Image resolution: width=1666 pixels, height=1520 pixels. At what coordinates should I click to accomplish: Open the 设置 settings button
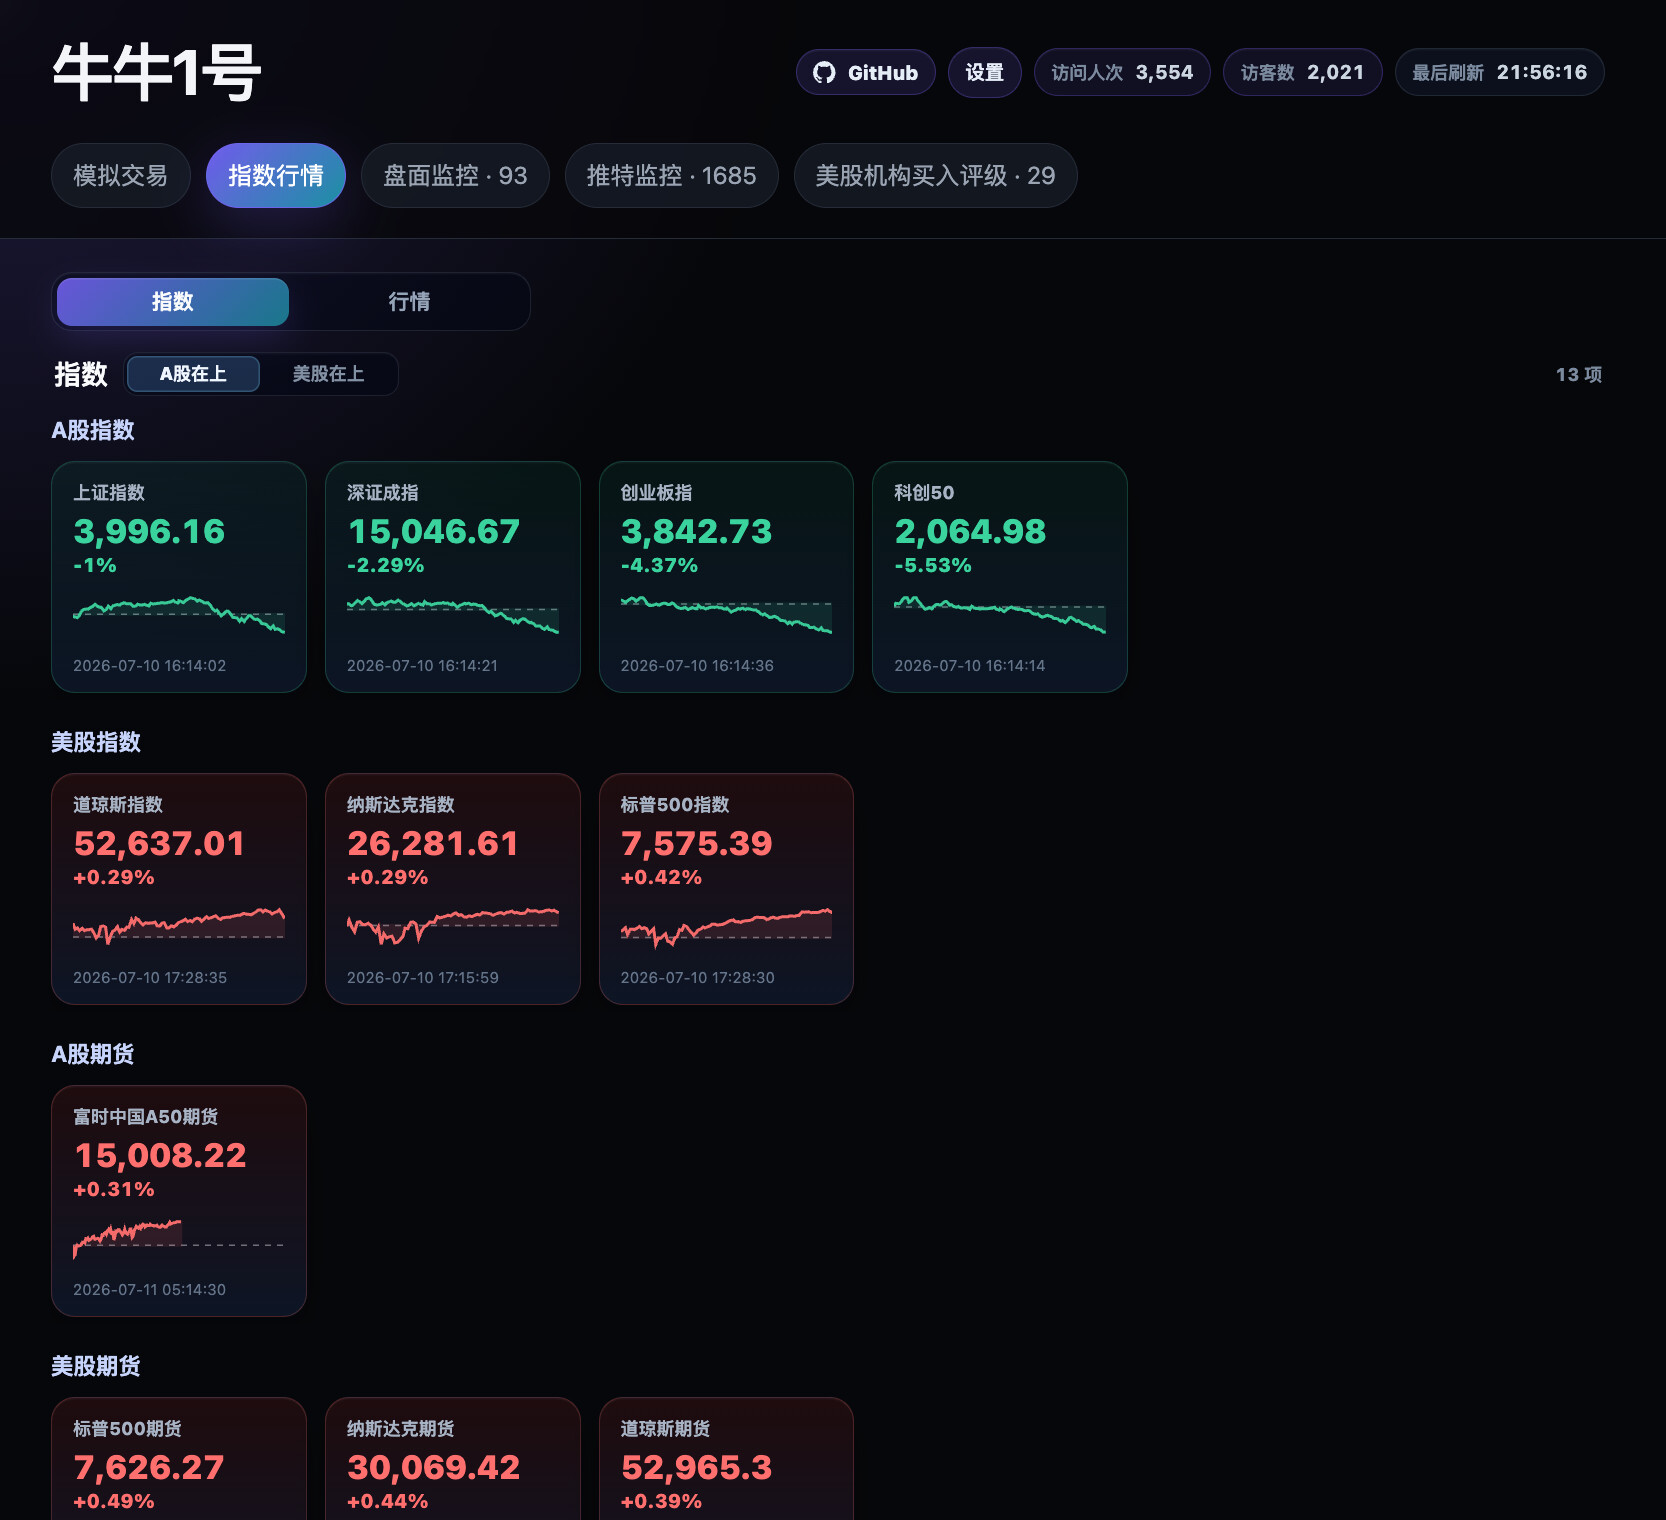tap(984, 73)
